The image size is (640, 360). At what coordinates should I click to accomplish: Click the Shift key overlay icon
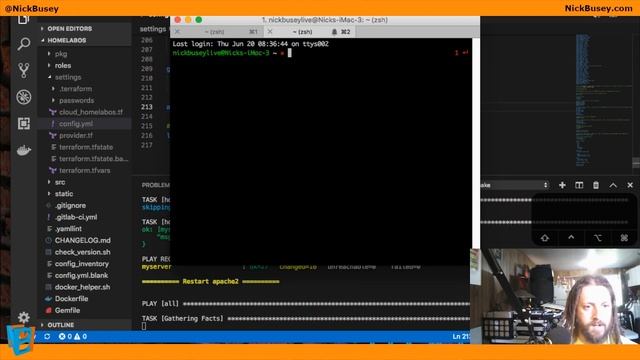tap(544, 238)
